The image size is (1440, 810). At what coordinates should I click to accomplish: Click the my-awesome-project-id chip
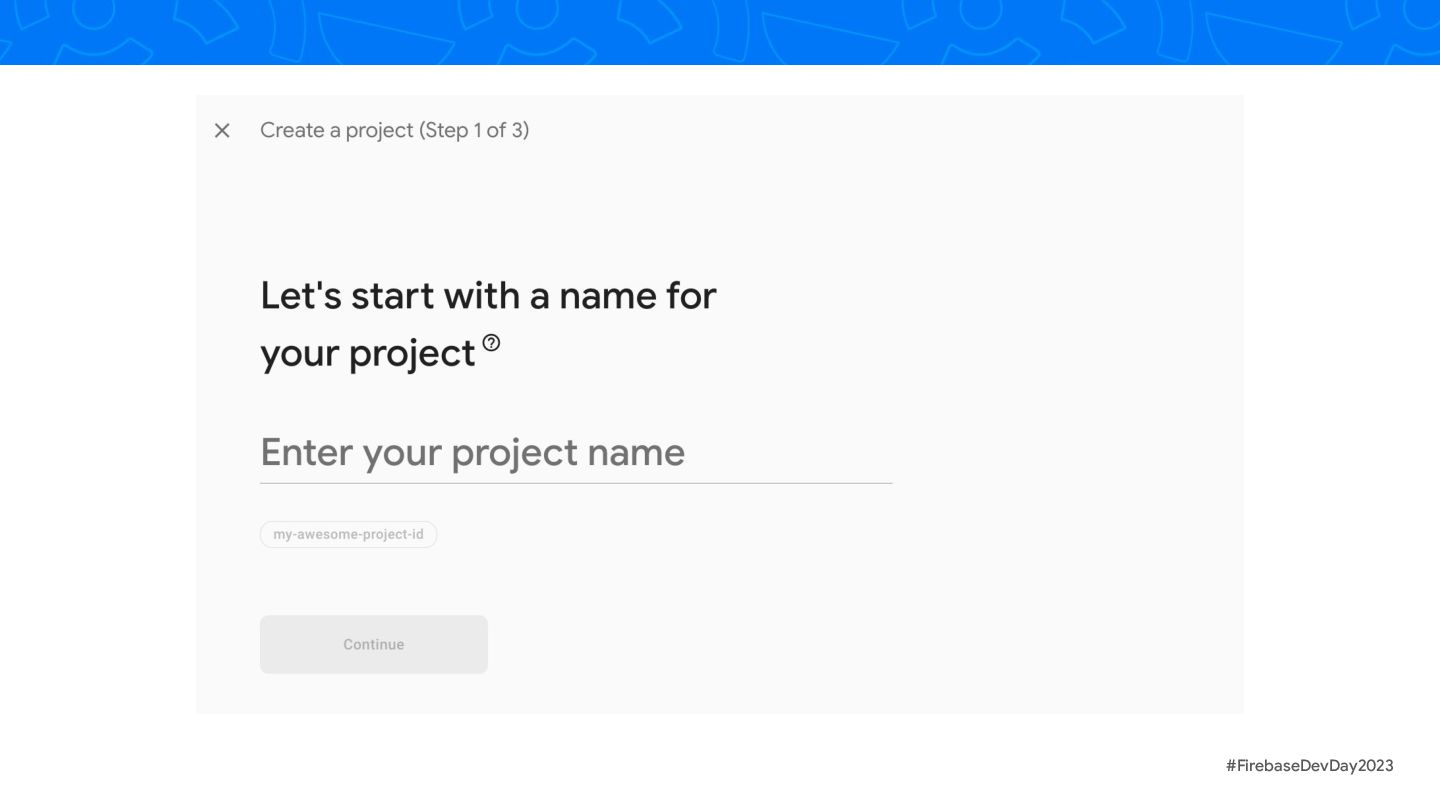[x=348, y=534]
